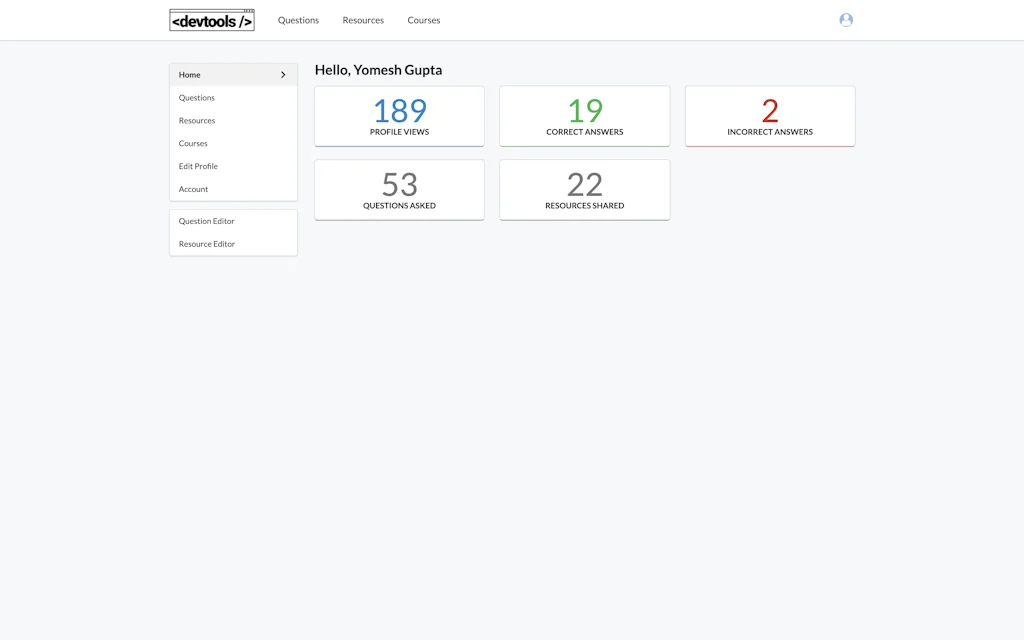This screenshot has width=1024, height=640.
Task: Go to Questions in the sidebar
Action: (233, 98)
